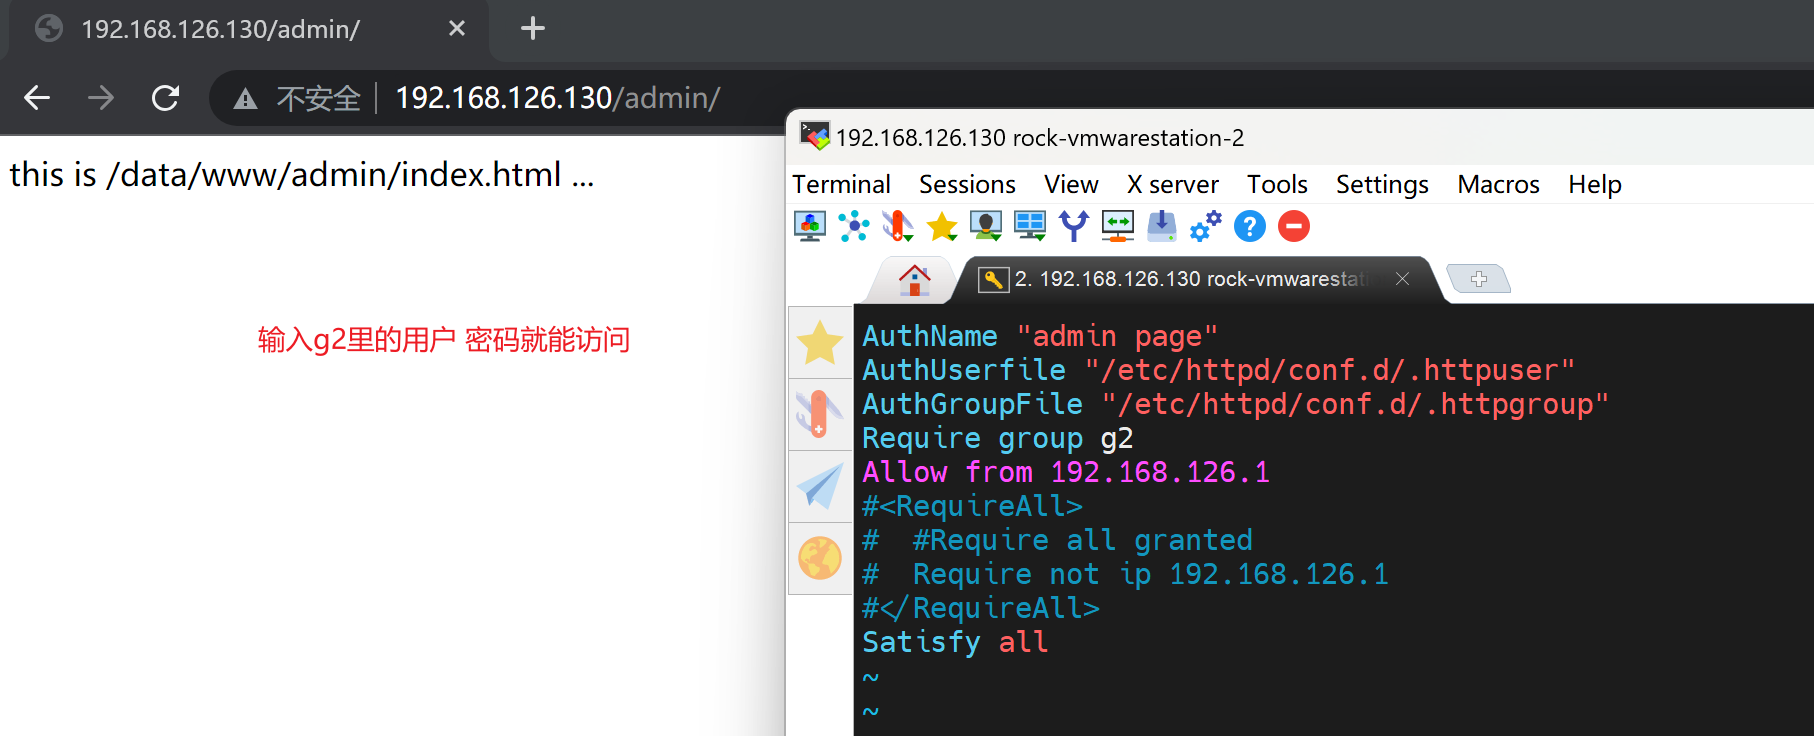This screenshot has width=1814, height=736.
Task: Click the Swiss knife Tools toolbar icon
Action: point(897,227)
